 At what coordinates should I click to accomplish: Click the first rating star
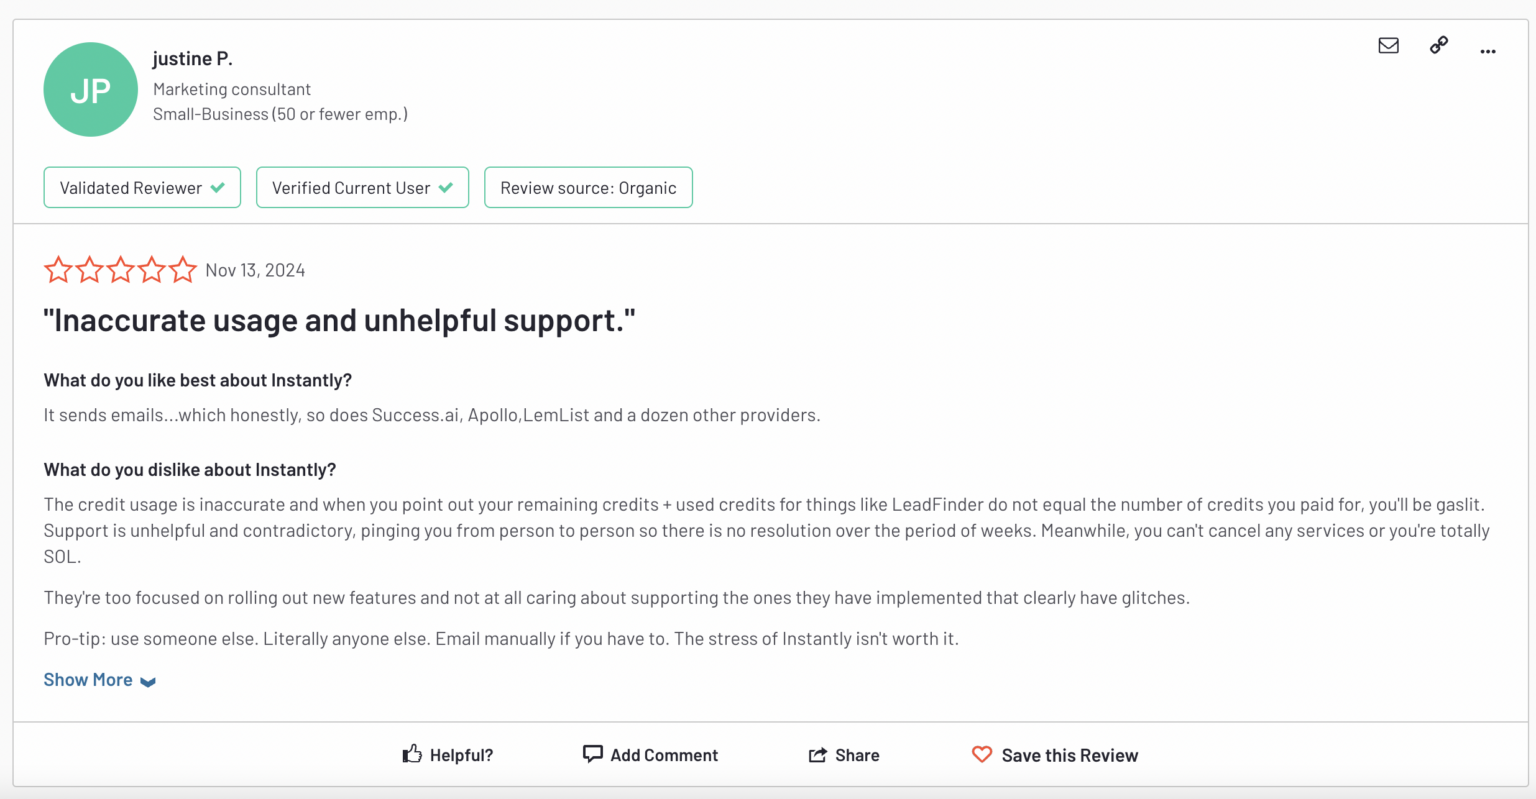click(x=58, y=270)
